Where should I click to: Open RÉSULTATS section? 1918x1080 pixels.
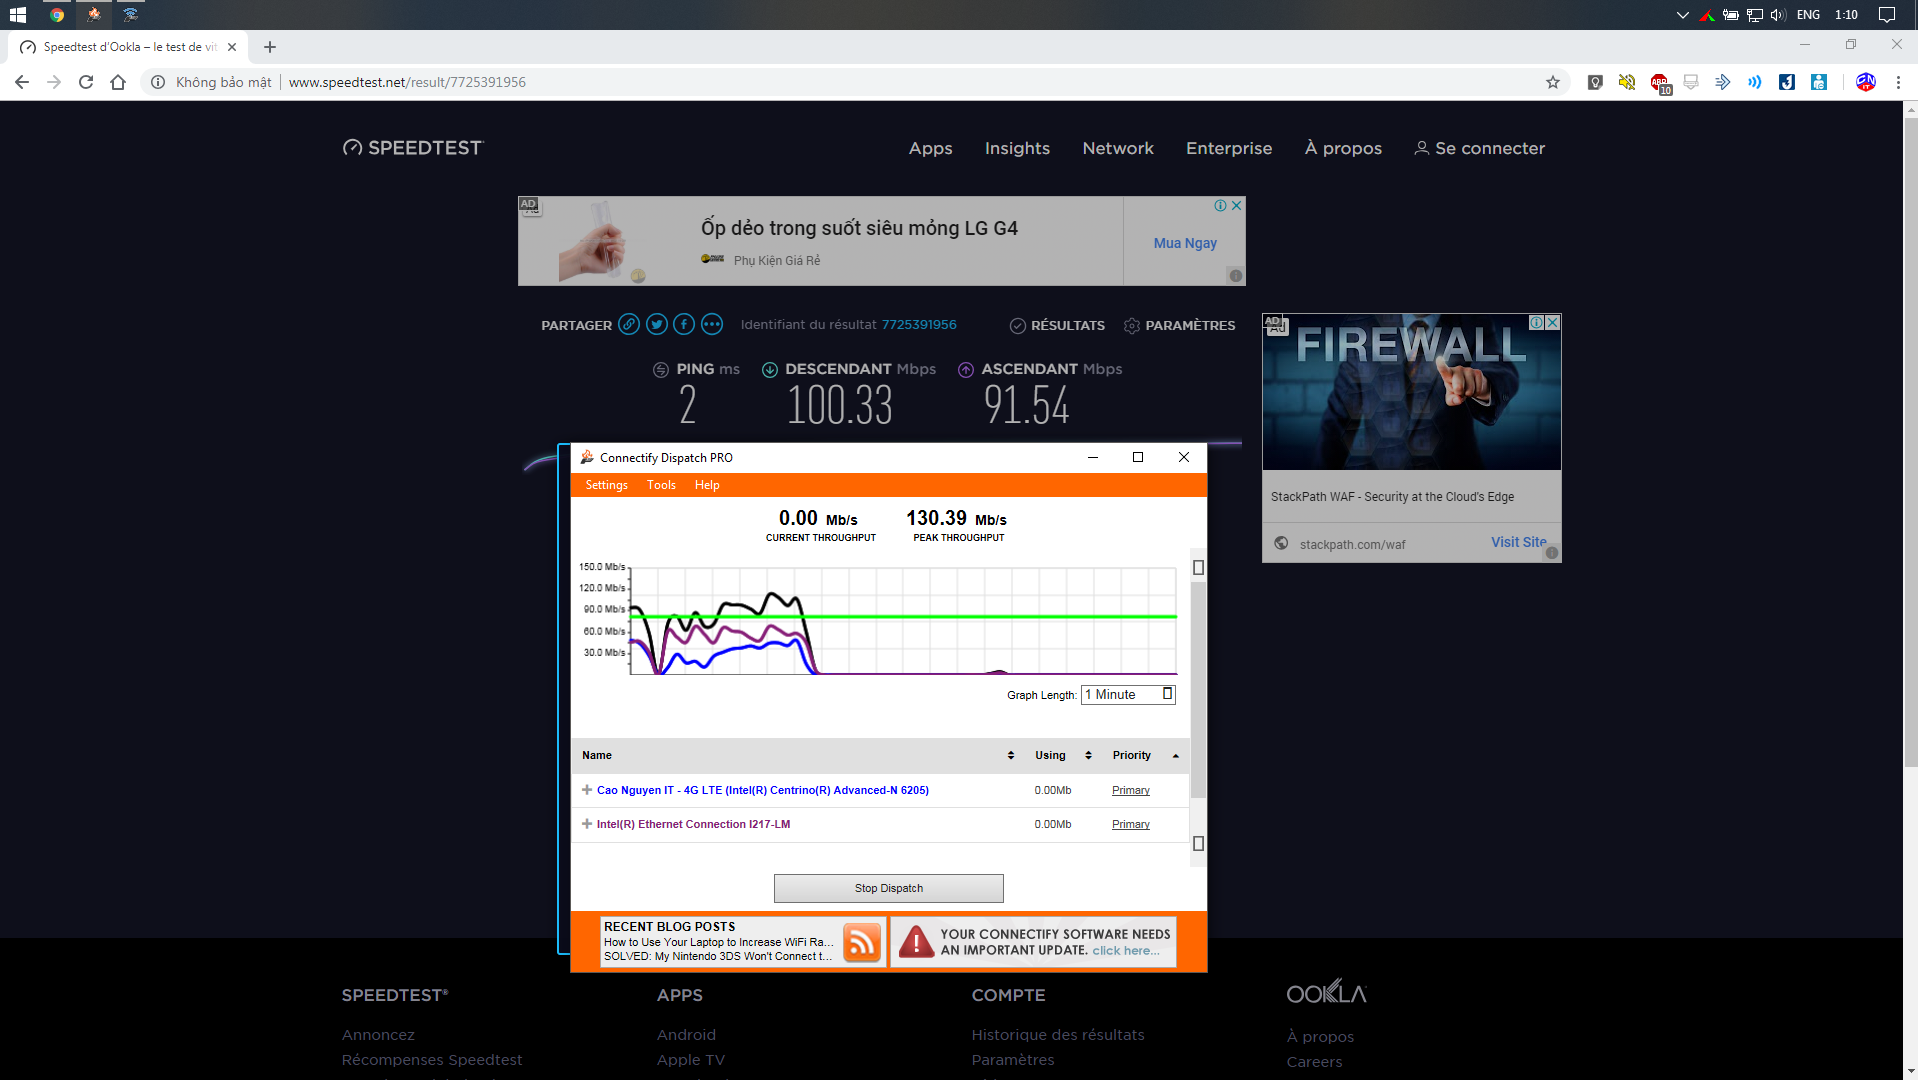pyautogui.click(x=1057, y=325)
